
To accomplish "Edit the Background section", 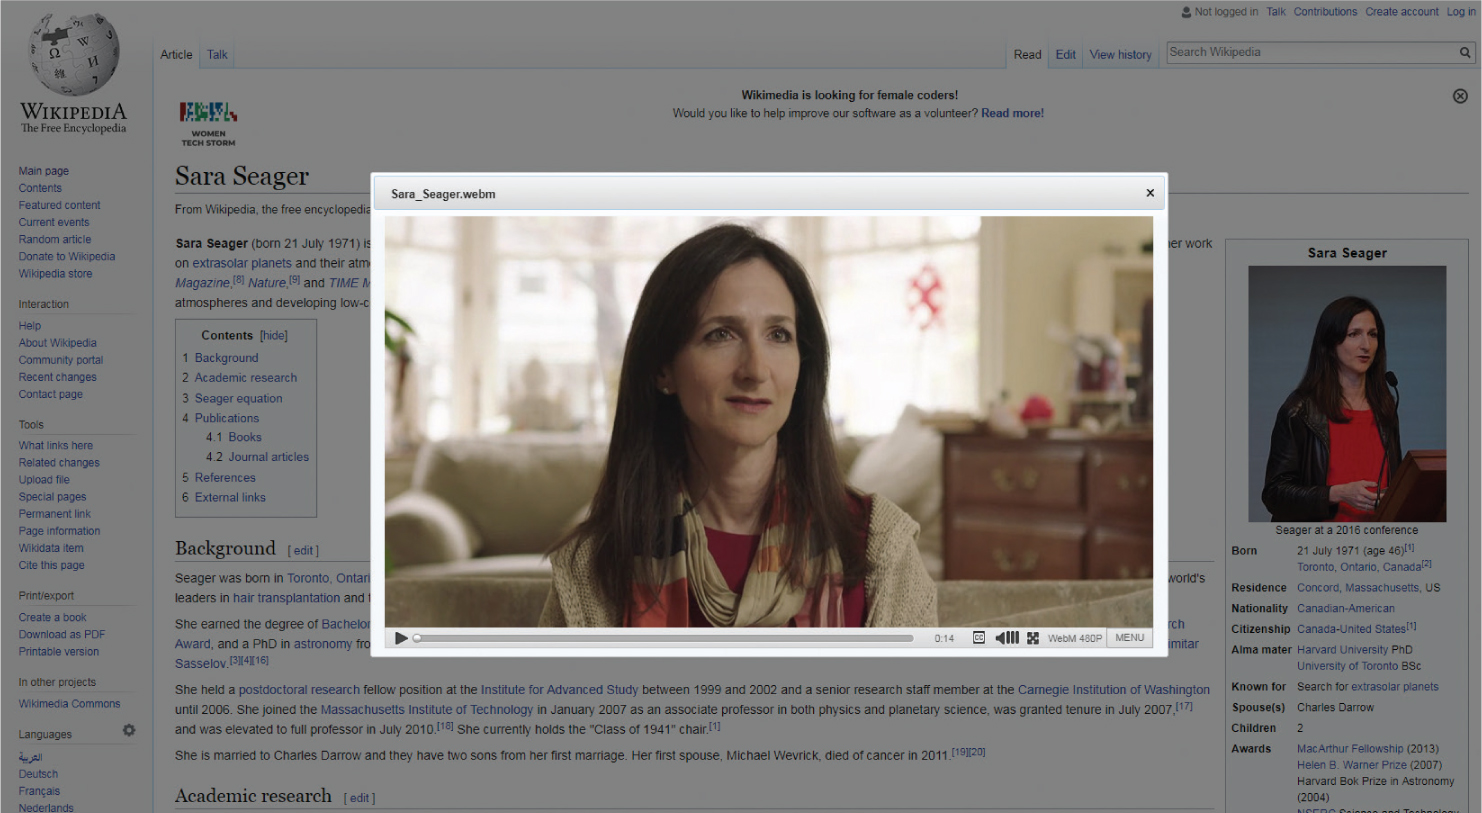I will click(x=304, y=551).
